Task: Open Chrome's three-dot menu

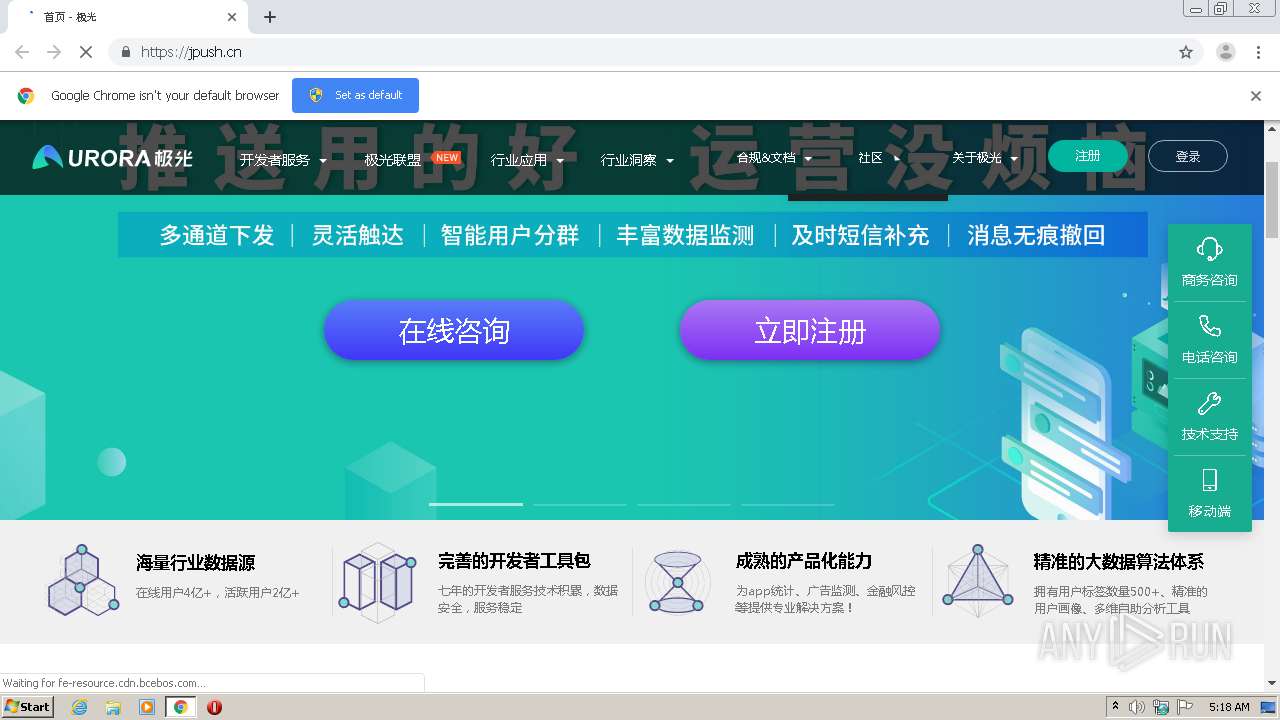Action: (x=1256, y=52)
